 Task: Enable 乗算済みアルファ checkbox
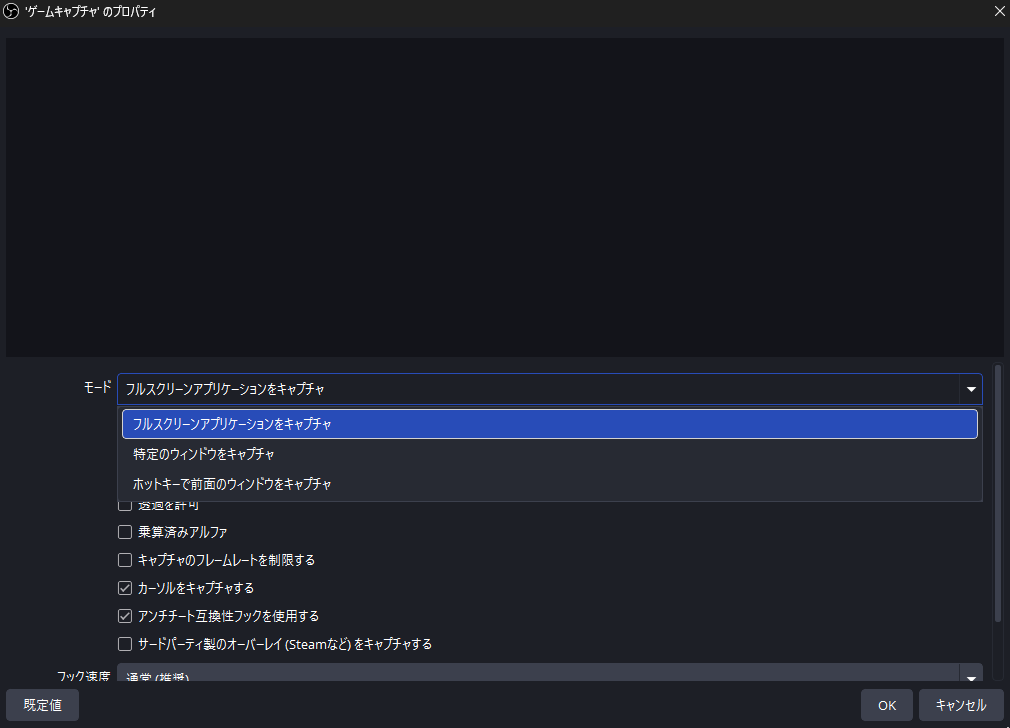[x=125, y=532]
